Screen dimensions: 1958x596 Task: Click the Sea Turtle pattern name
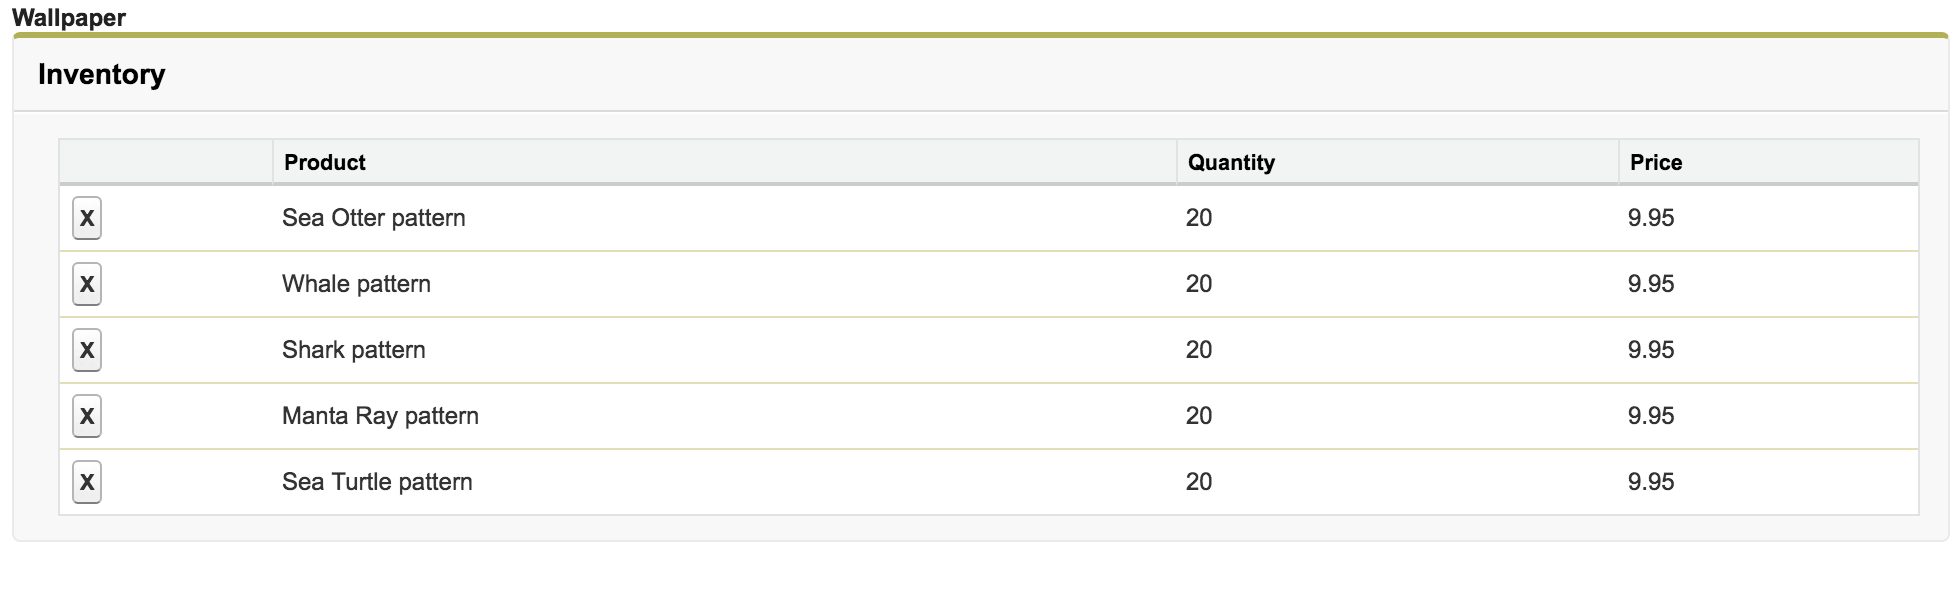pyautogui.click(x=377, y=482)
